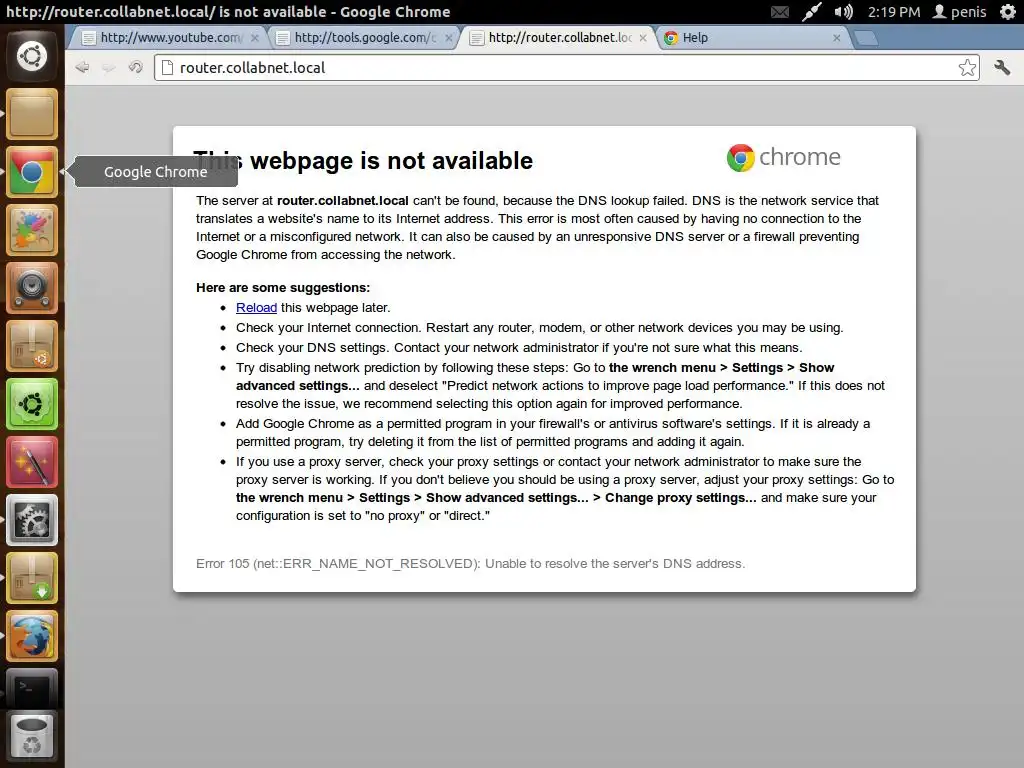Open the mail indicator in top panel
This screenshot has height=768, width=1024.
click(780, 12)
